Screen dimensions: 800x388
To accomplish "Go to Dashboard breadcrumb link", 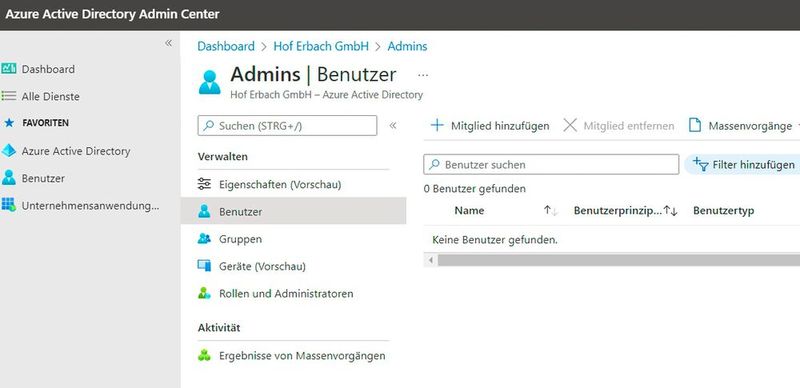I will click(226, 46).
